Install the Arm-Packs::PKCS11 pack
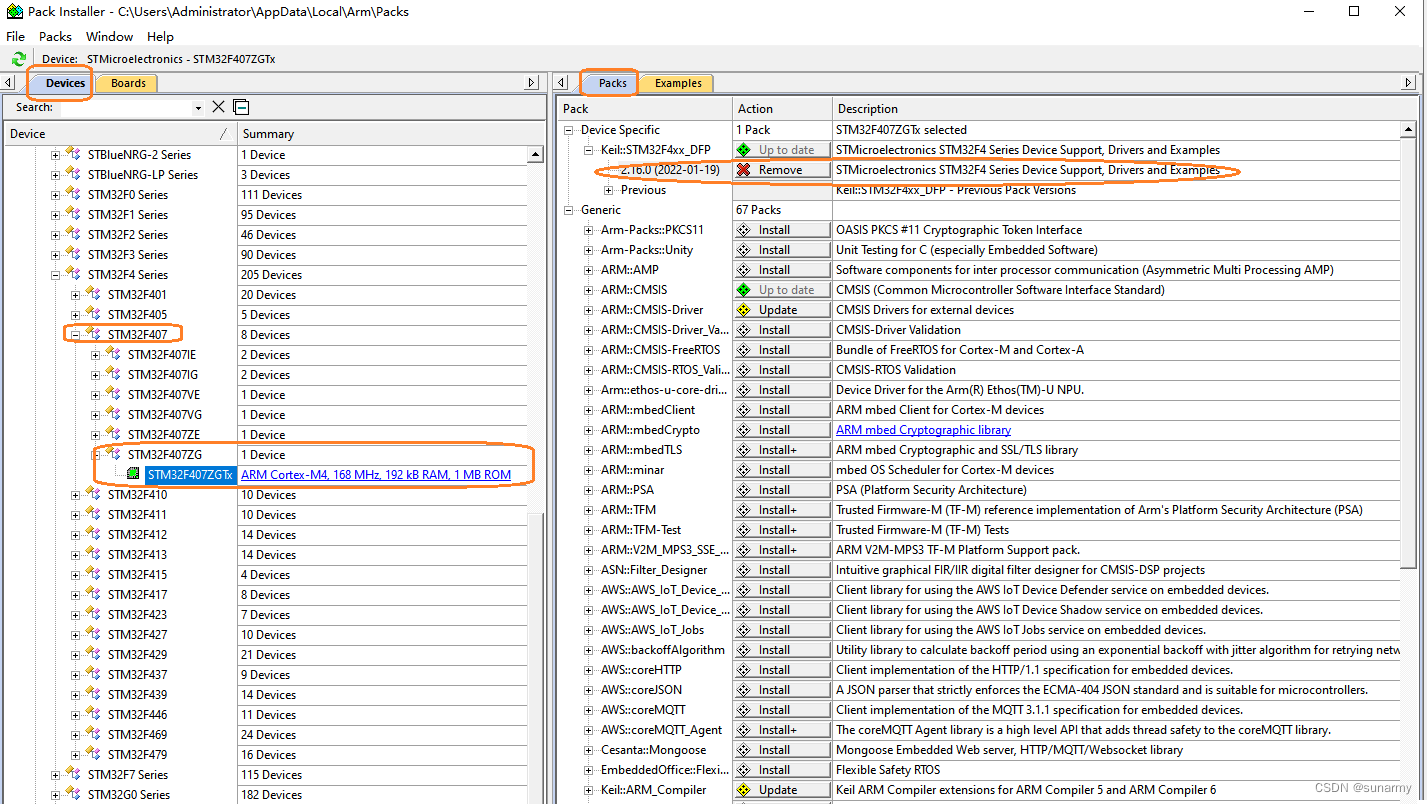Screen dimensions: 1427x804 [x=782, y=230]
